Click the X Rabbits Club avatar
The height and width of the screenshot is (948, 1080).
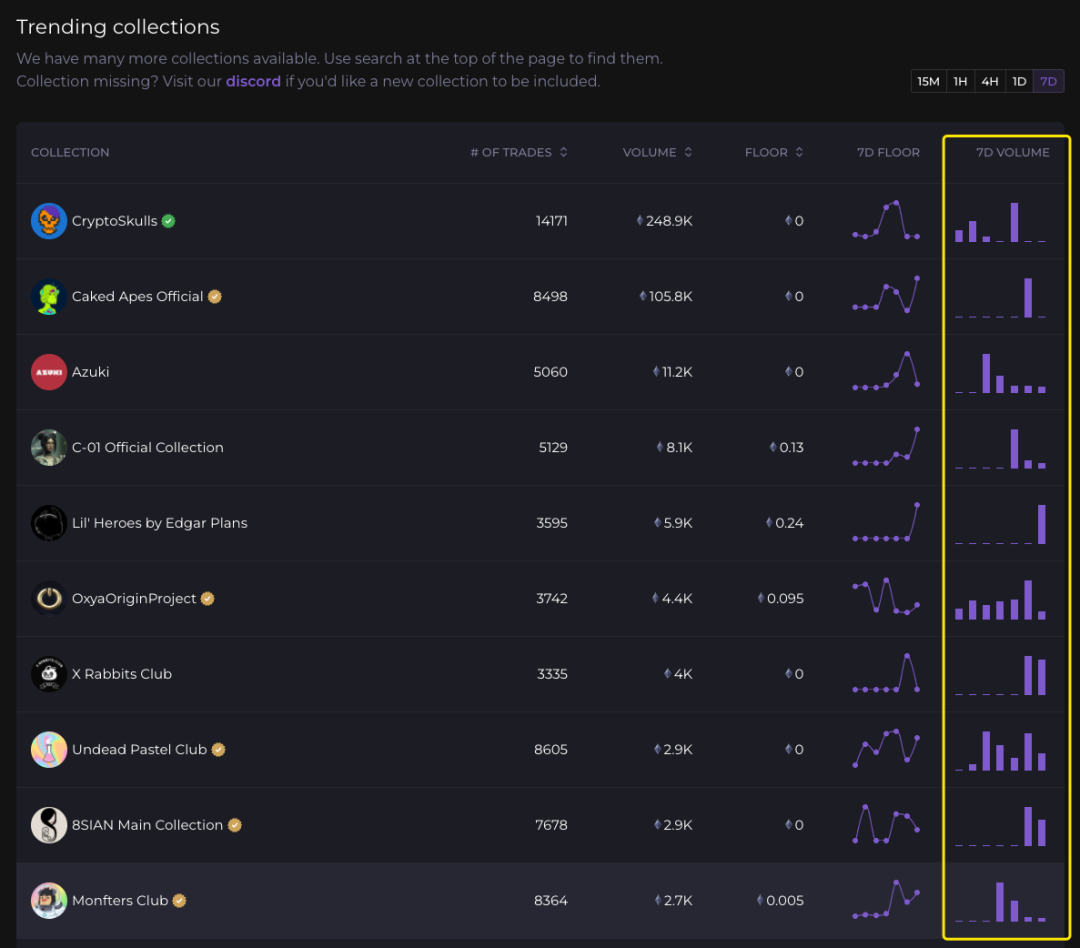pyautogui.click(x=49, y=674)
